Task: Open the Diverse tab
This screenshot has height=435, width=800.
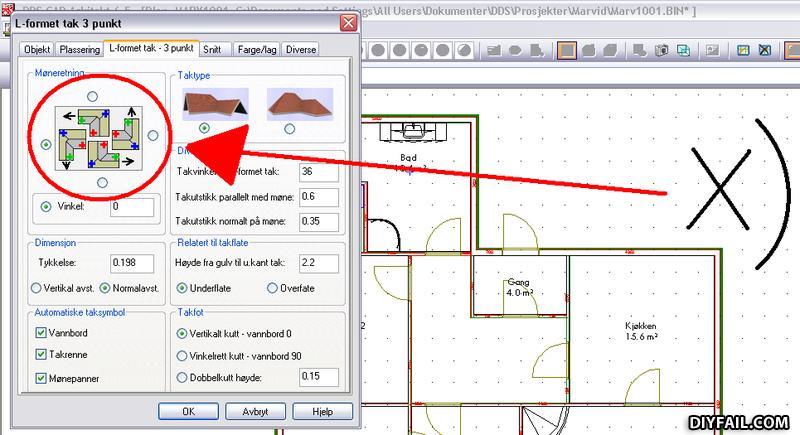Action: coord(301,49)
